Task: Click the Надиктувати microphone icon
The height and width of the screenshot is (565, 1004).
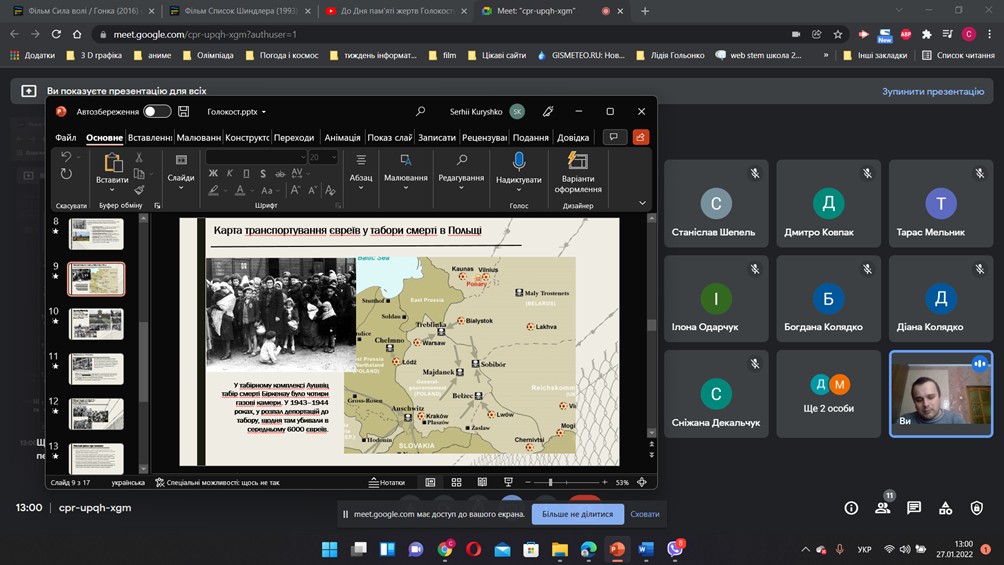Action: tap(519, 161)
